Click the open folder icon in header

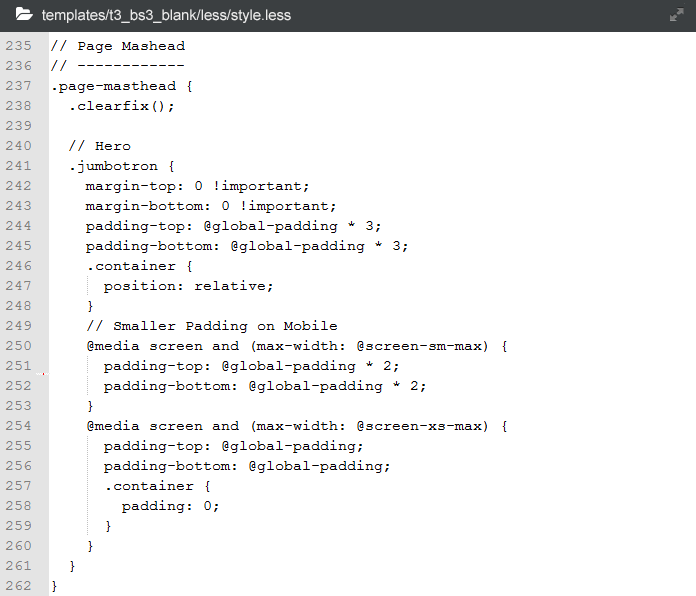pos(24,15)
